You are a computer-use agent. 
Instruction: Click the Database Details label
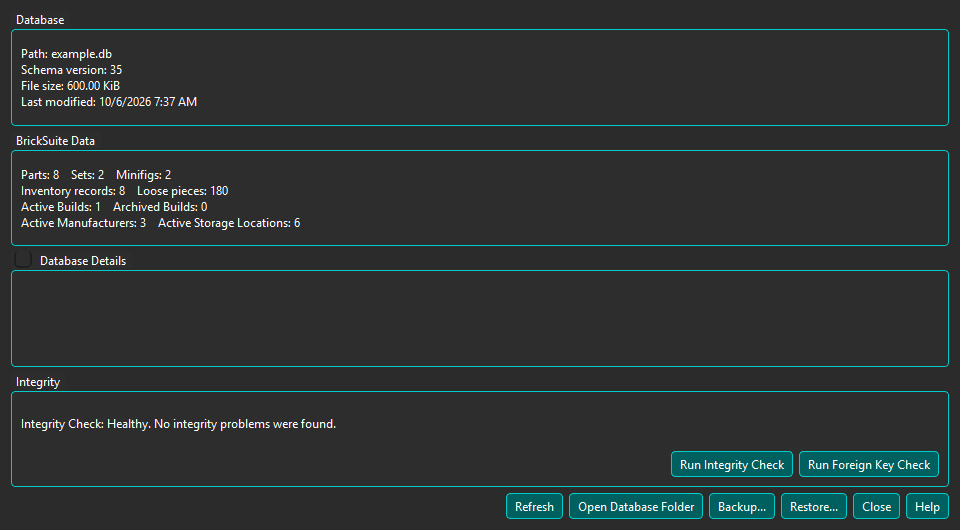83,261
